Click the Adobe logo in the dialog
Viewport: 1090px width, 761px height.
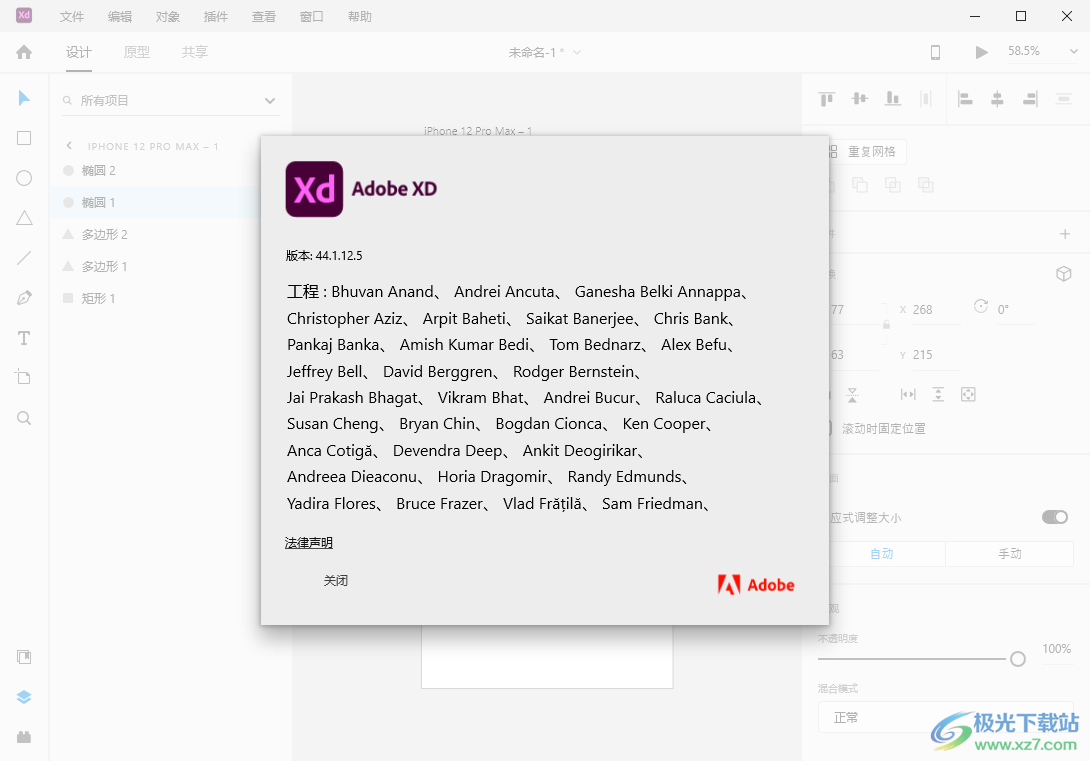coord(756,584)
